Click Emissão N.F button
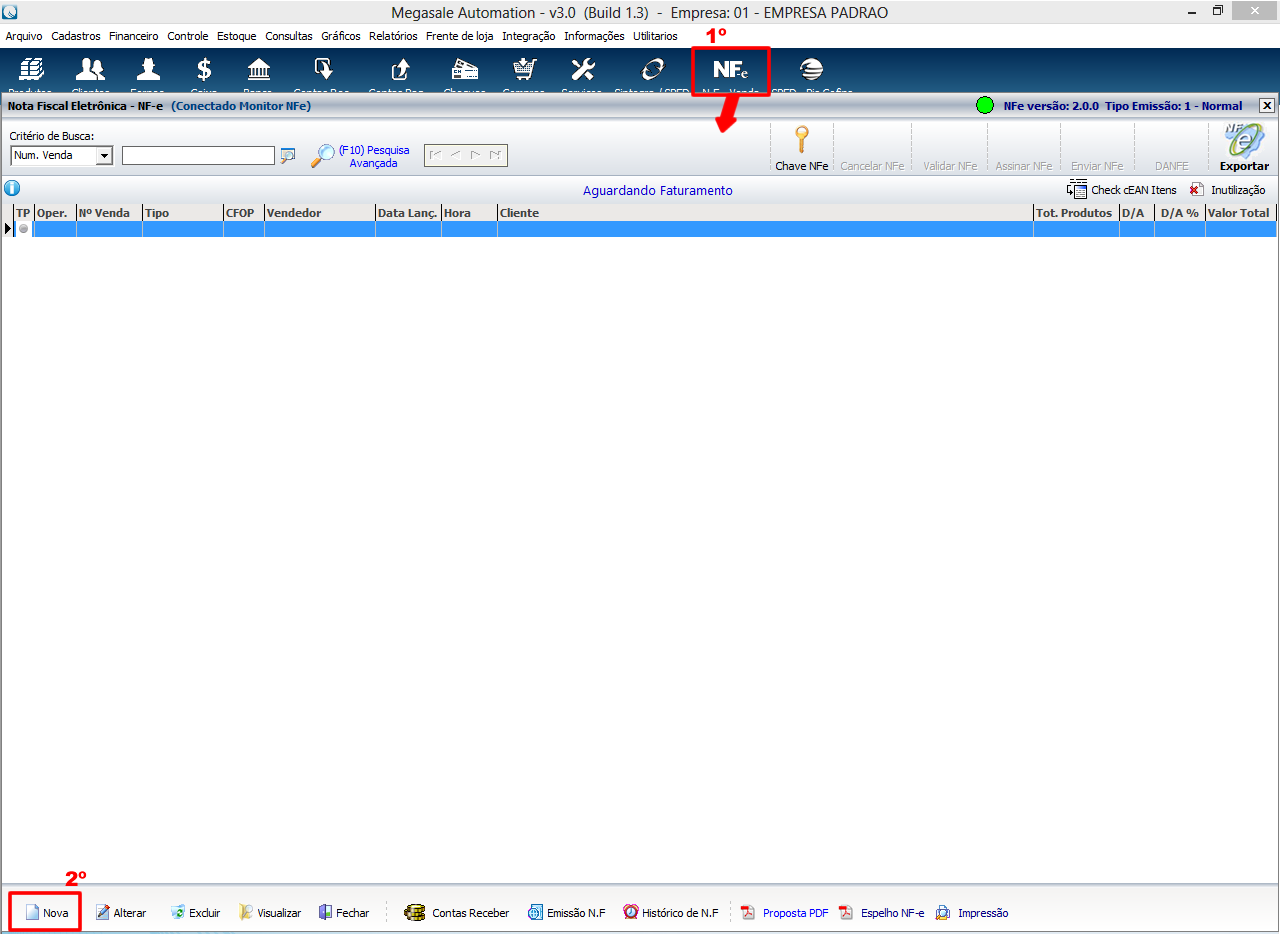The image size is (1280, 934). (567, 913)
